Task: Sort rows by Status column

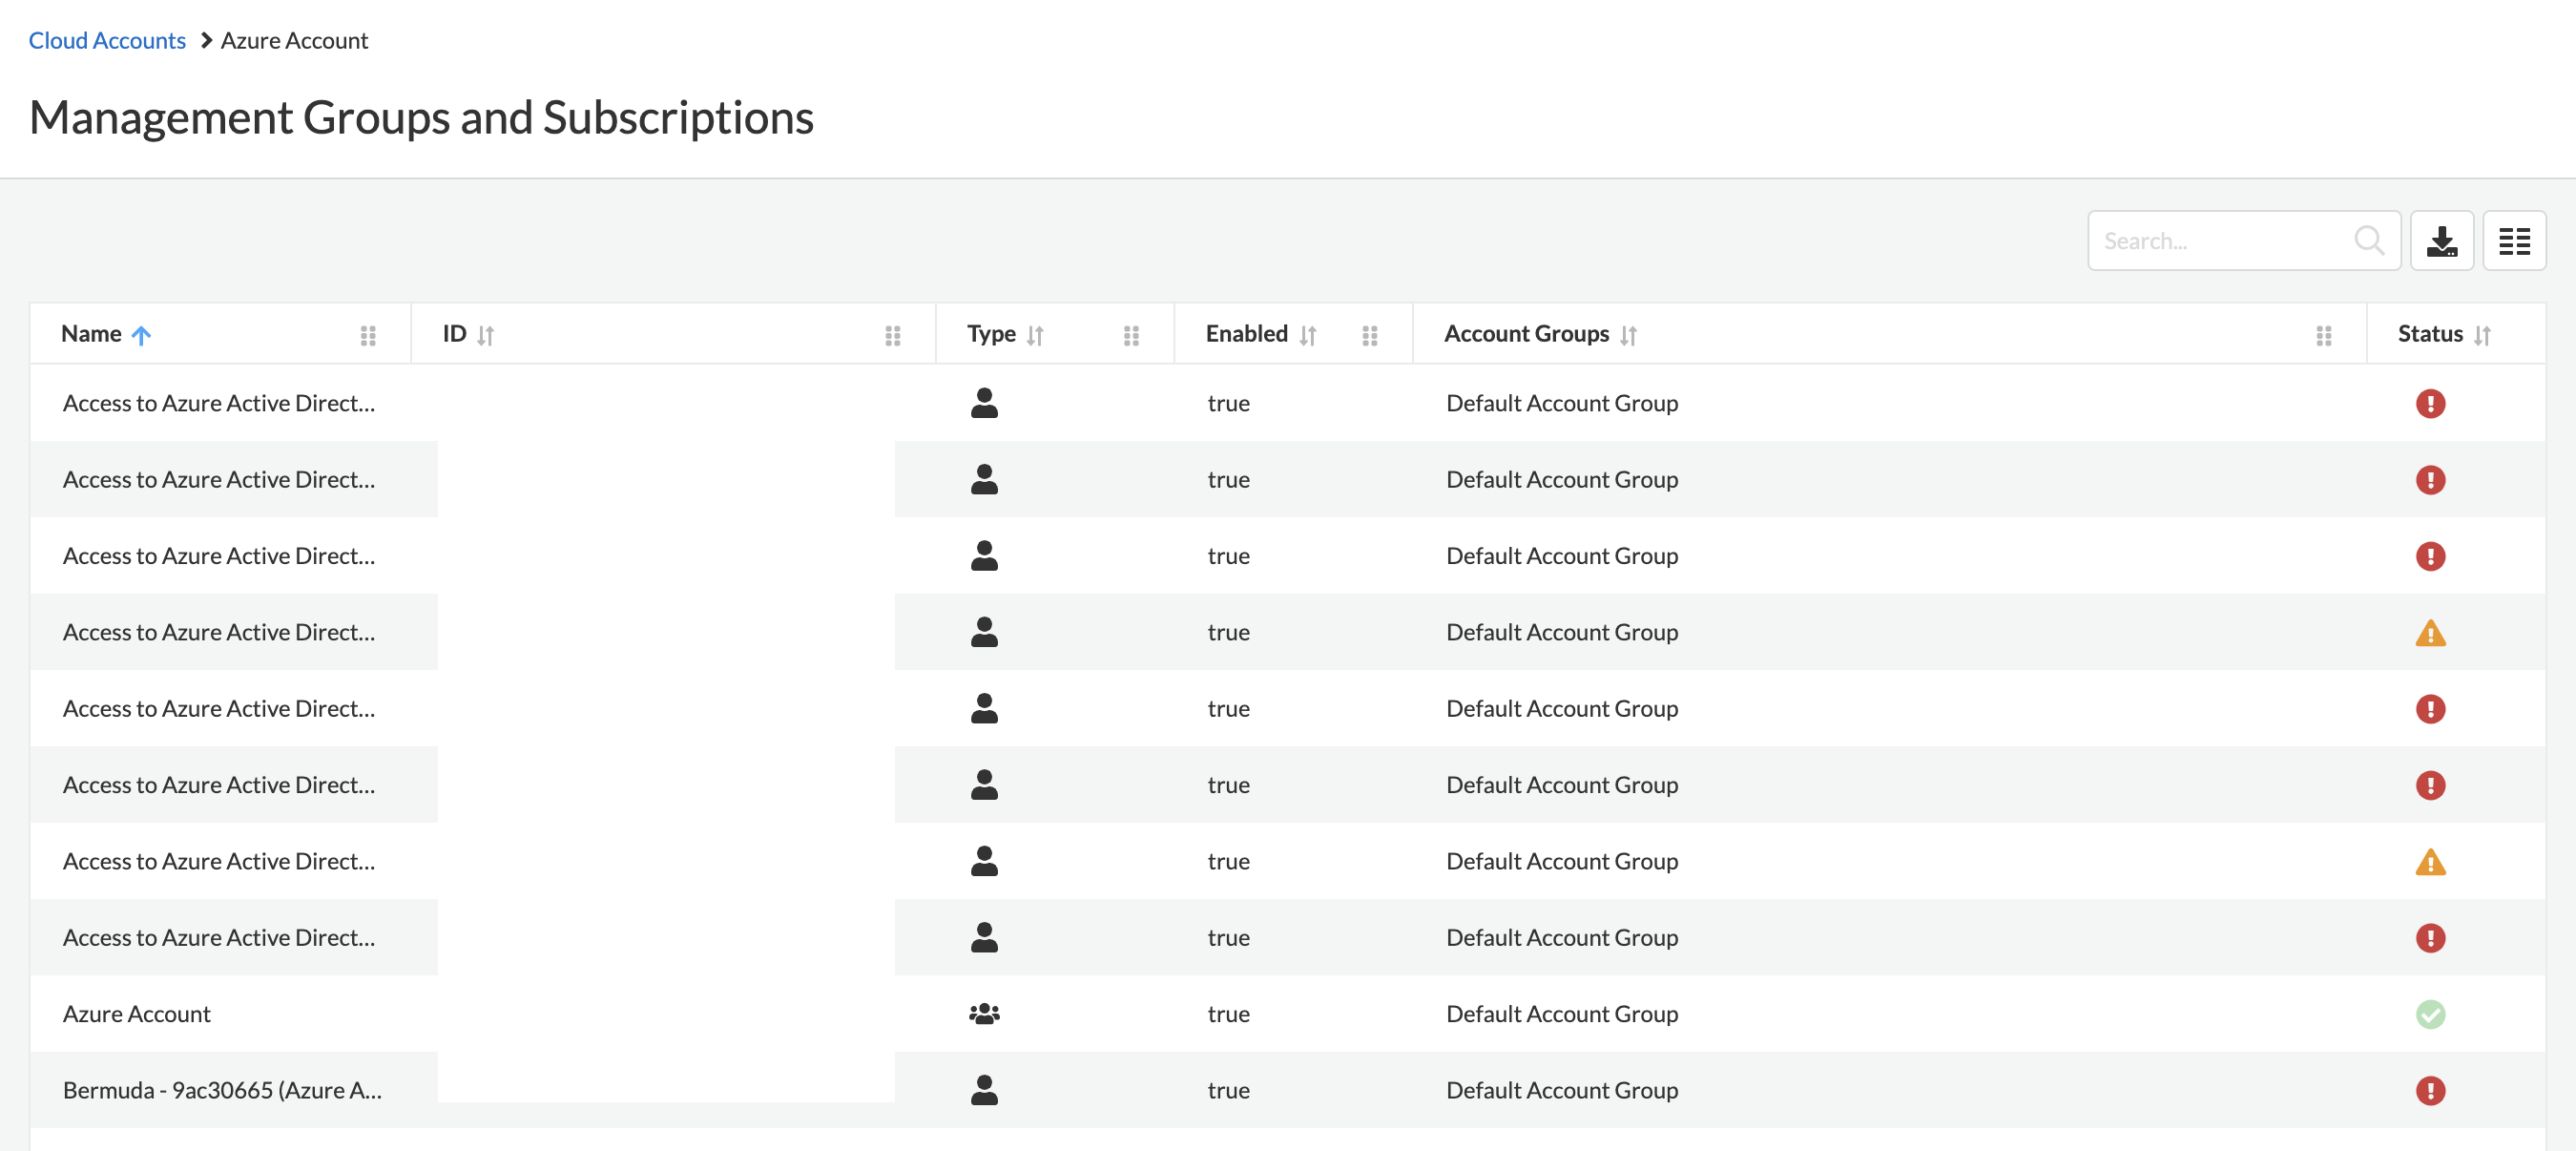Action: [x=2481, y=336]
